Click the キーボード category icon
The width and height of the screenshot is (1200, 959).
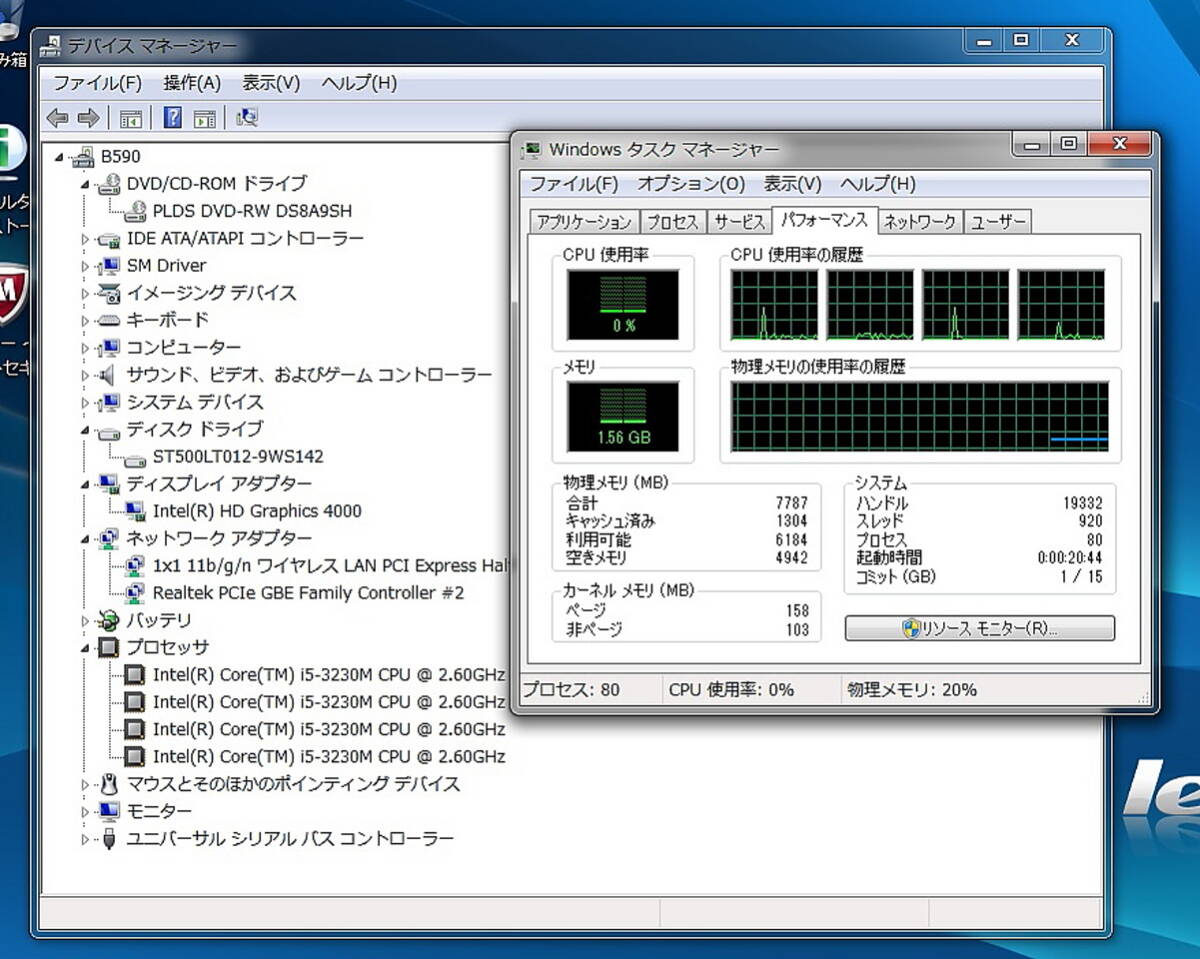109,320
